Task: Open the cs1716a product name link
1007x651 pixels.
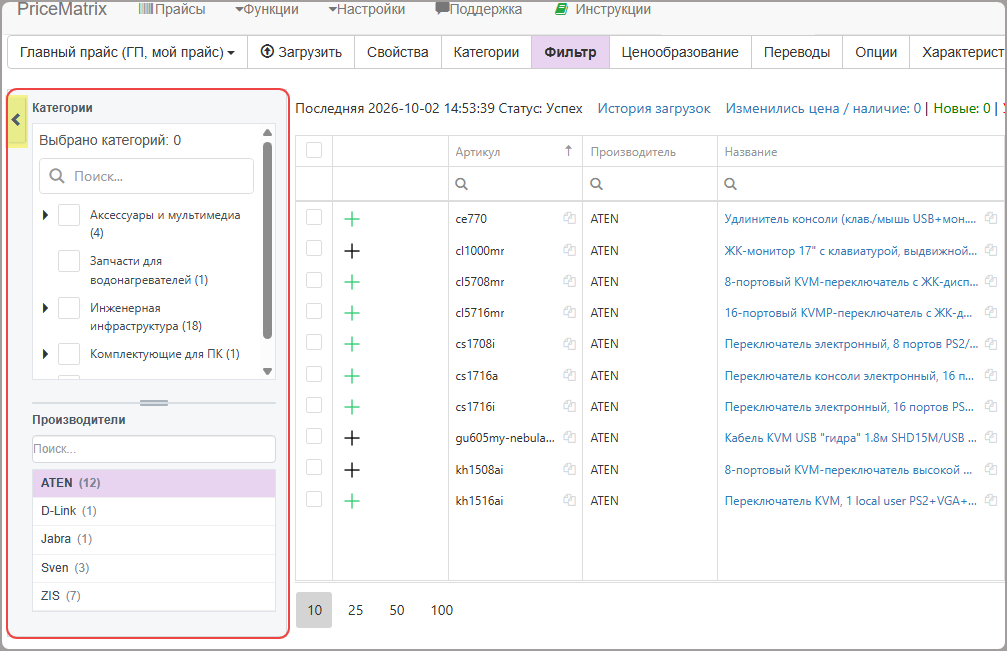Action: (x=849, y=376)
